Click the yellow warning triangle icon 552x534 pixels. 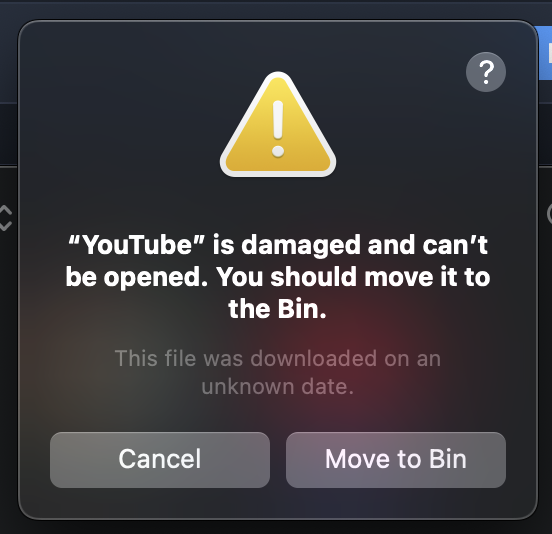[x=278, y=125]
